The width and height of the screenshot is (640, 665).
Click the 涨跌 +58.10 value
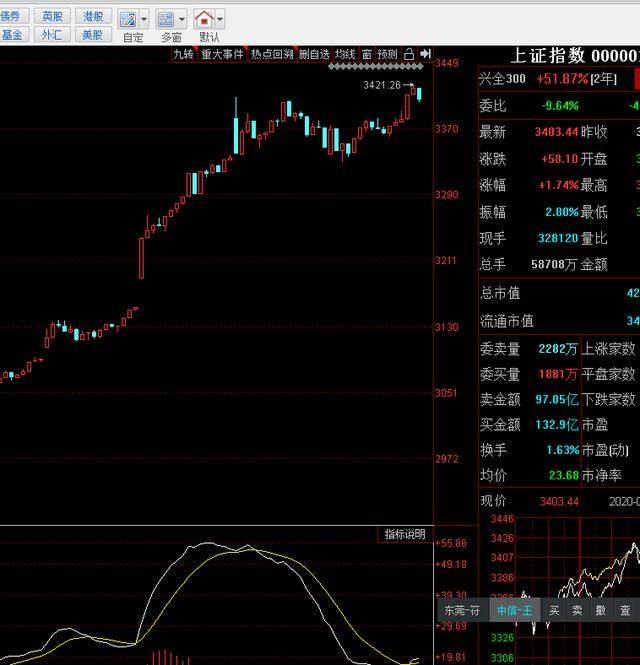coord(560,159)
